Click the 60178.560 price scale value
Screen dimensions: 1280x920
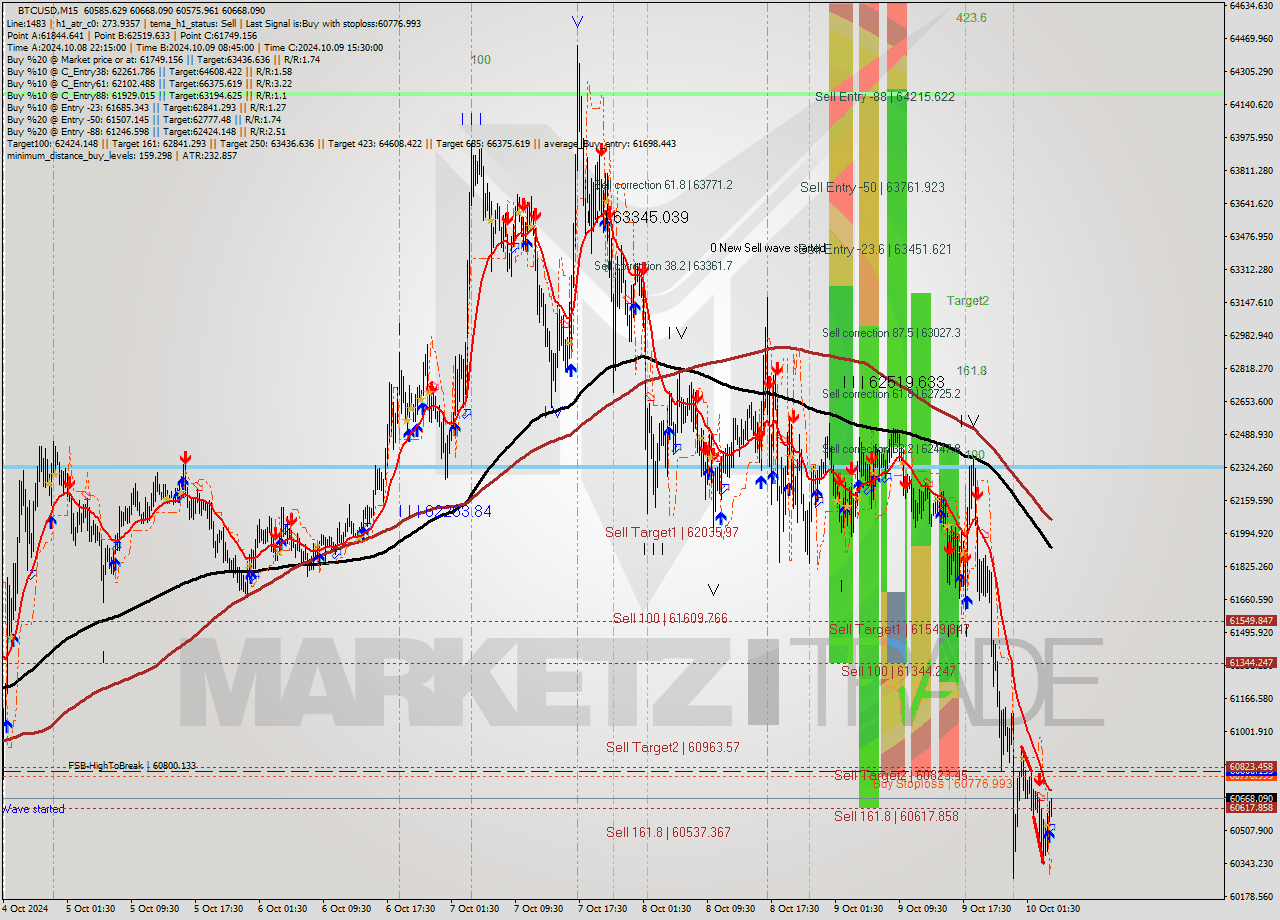(1250, 896)
